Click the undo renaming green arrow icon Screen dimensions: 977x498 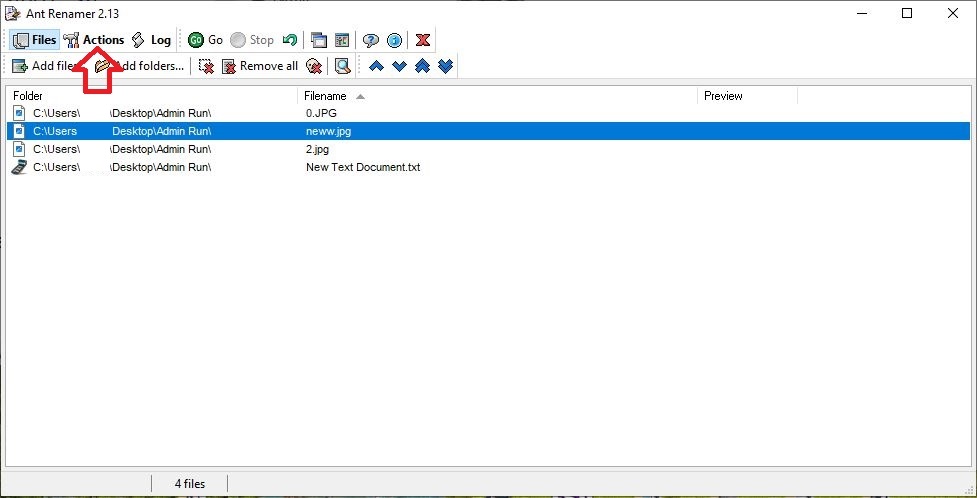tap(290, 40)
